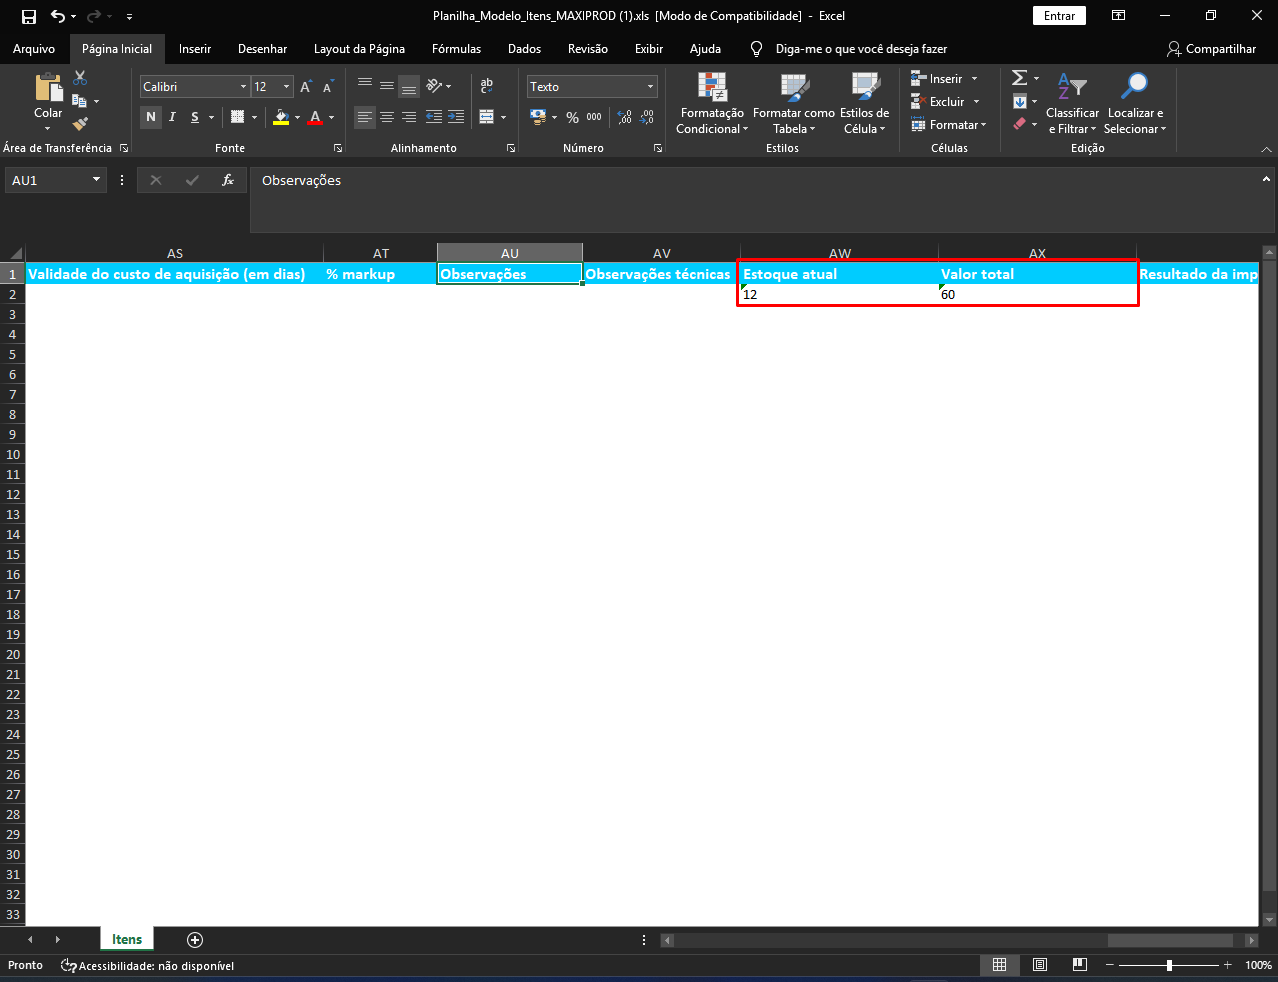The width and height of the screenshot is (1278, 982).
Task: Open the Calibri font name dropdown
Action: coord(243,87)
